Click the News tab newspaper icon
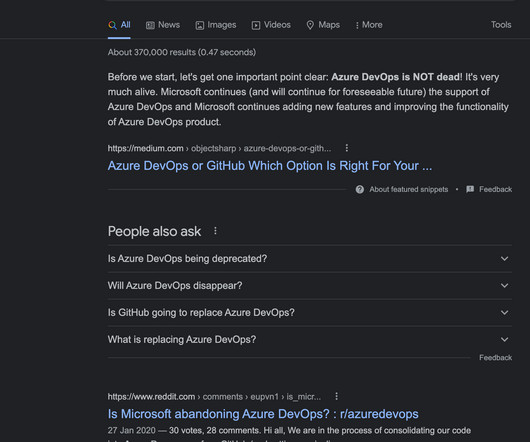Image resolution: width=530 pixels, height=442 pixels. (x=150, y=25)
